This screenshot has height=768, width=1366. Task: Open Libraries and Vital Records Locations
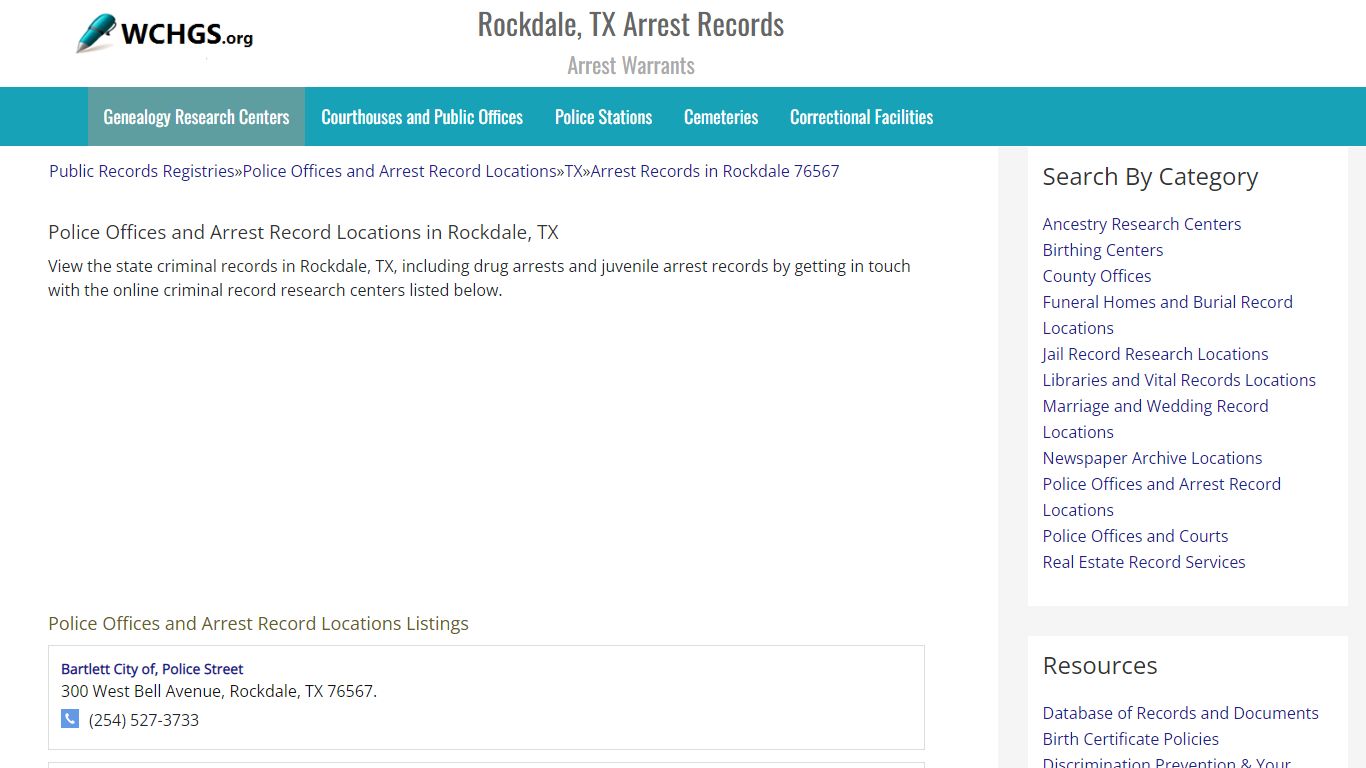click(x=1179, y=380)
